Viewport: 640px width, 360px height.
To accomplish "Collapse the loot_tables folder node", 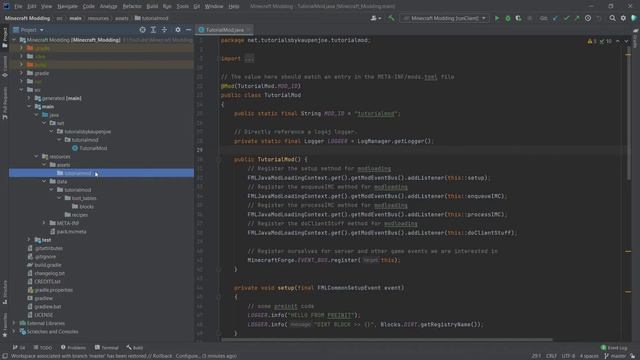I will [59, 198].
